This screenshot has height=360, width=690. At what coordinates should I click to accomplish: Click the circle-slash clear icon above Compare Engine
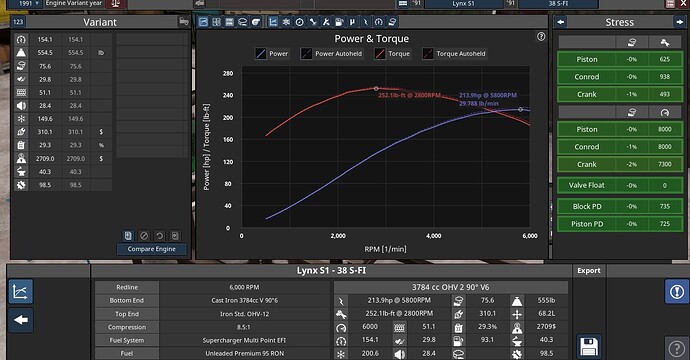(x=144, y=236)
